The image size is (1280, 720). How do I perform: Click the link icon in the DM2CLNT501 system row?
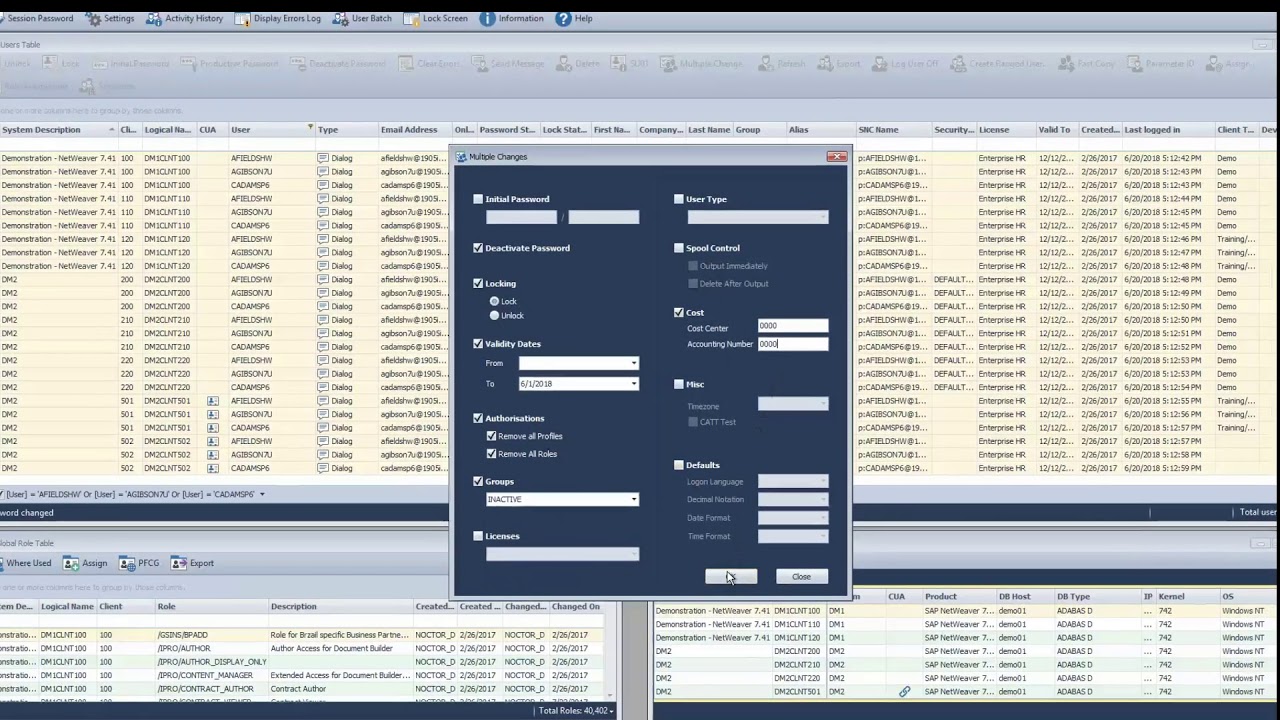(x=904, y=692)
